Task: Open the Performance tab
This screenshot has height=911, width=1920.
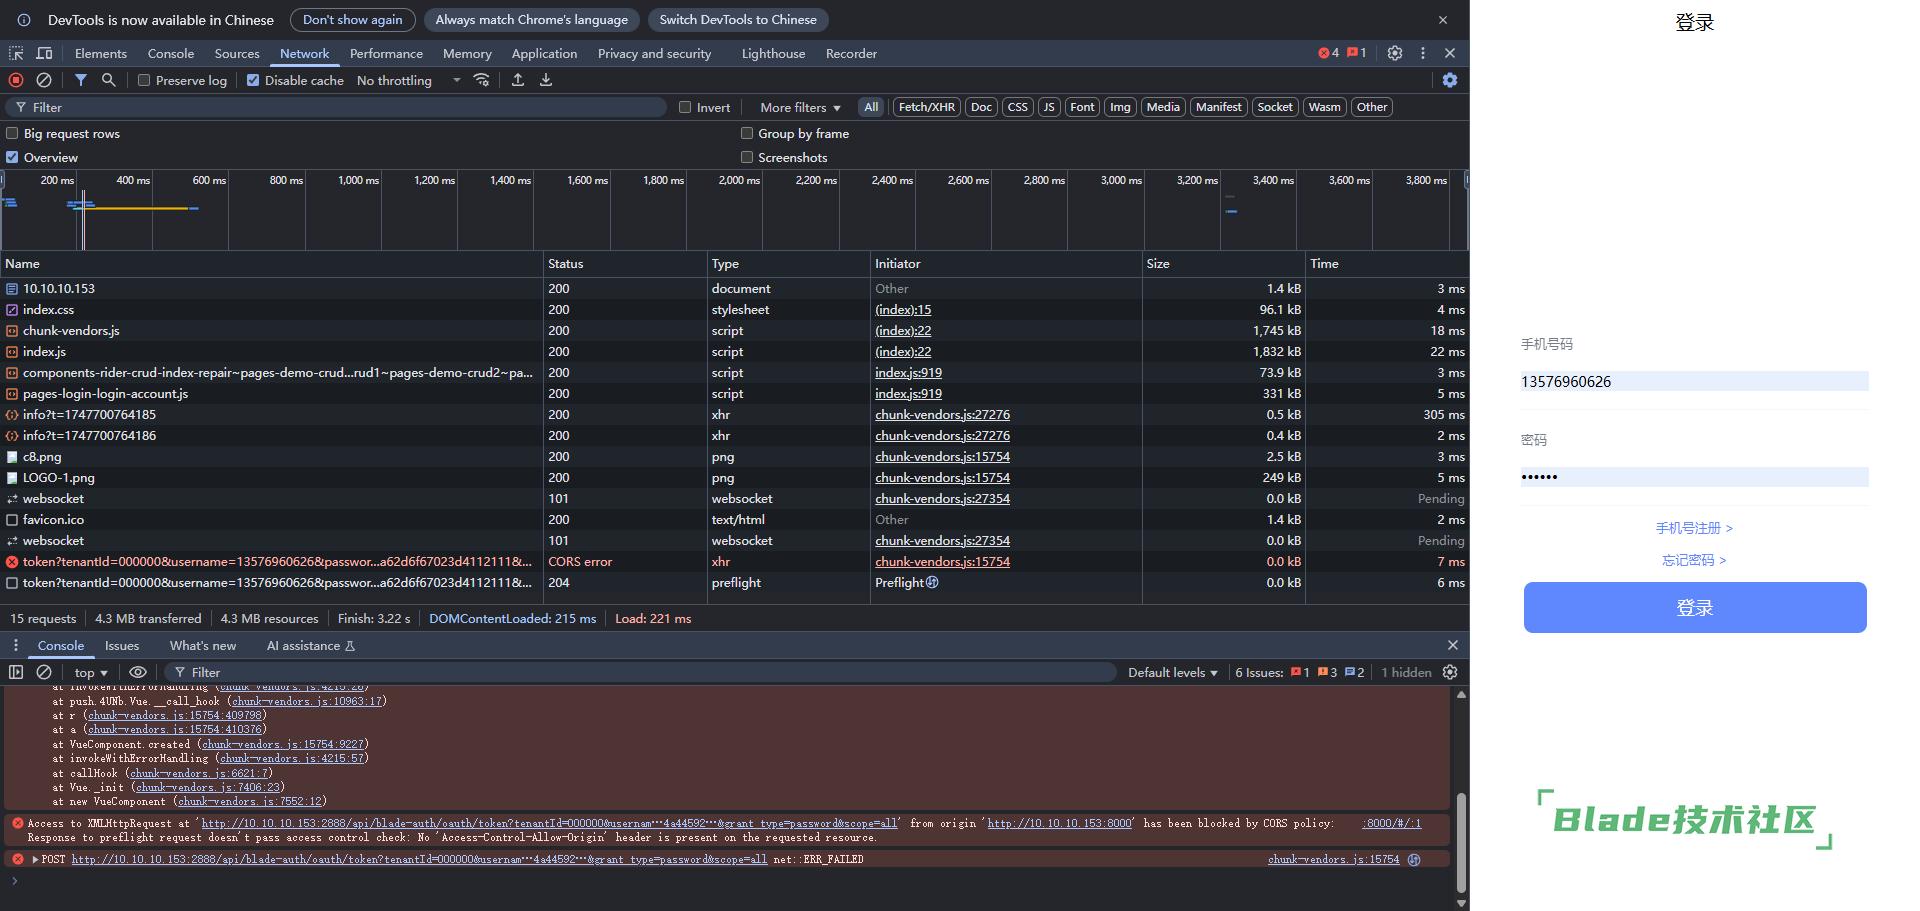Action: tap(386, 53)
